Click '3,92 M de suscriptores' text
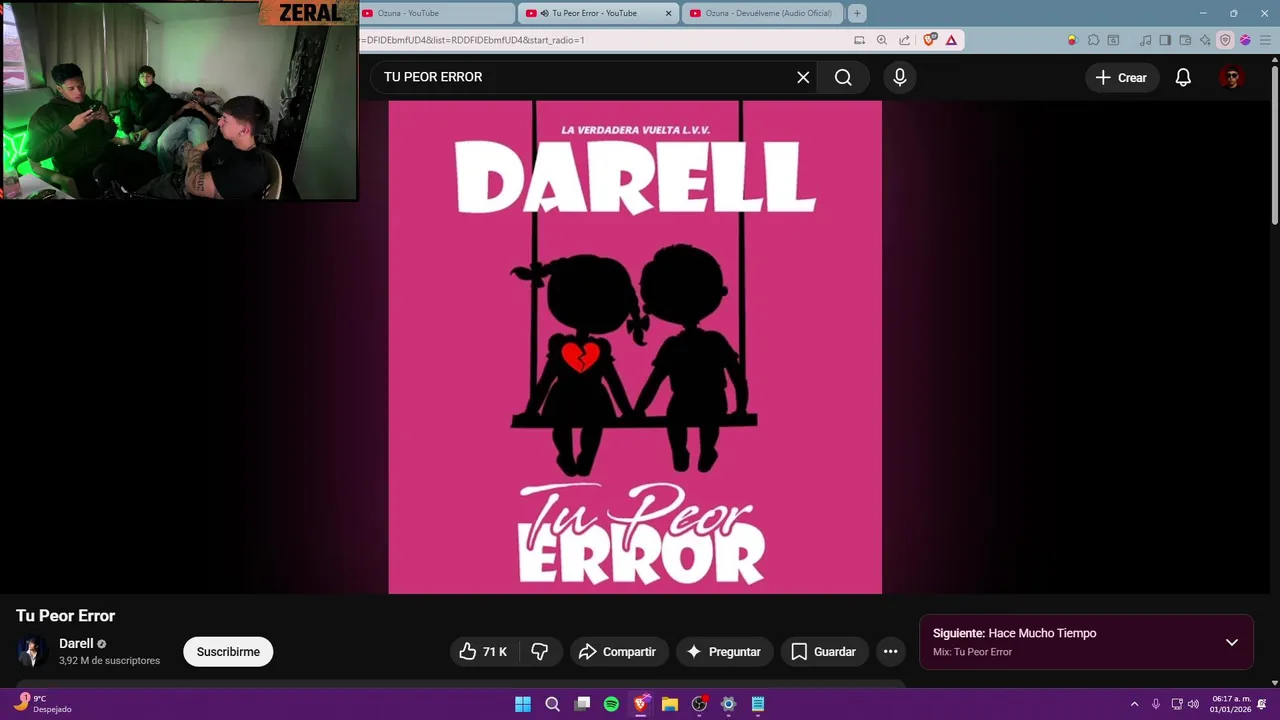The width and height of the screenshot is (1280, 720). pyautogui.click(x=109, y=661)
